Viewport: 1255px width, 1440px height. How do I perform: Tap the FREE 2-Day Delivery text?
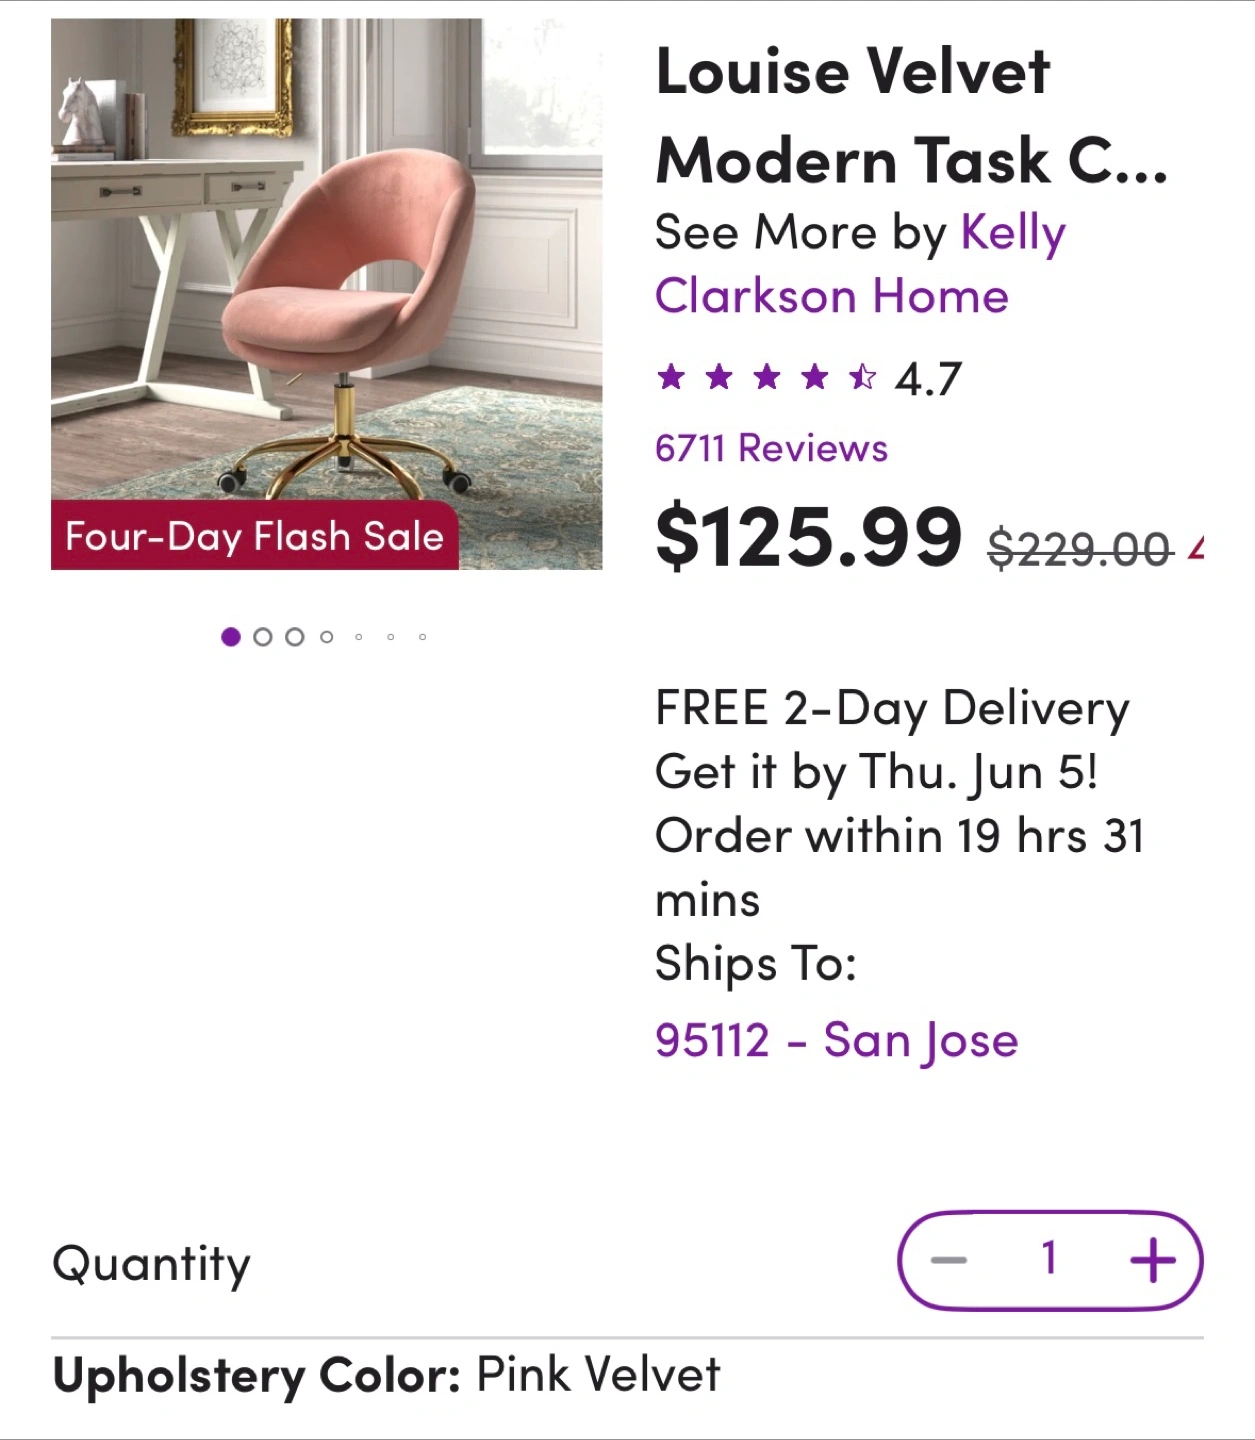pyautogui.click(x=892, y=708)
